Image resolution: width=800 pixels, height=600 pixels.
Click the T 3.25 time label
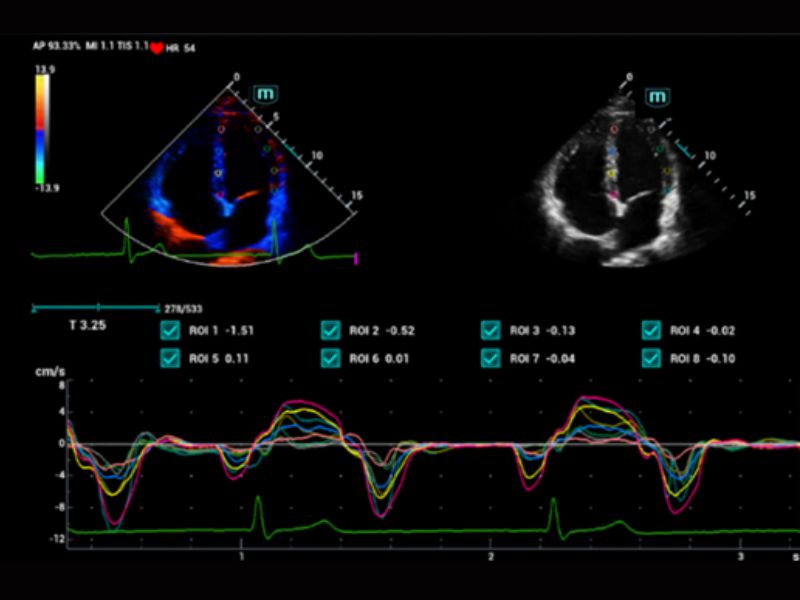87,326
